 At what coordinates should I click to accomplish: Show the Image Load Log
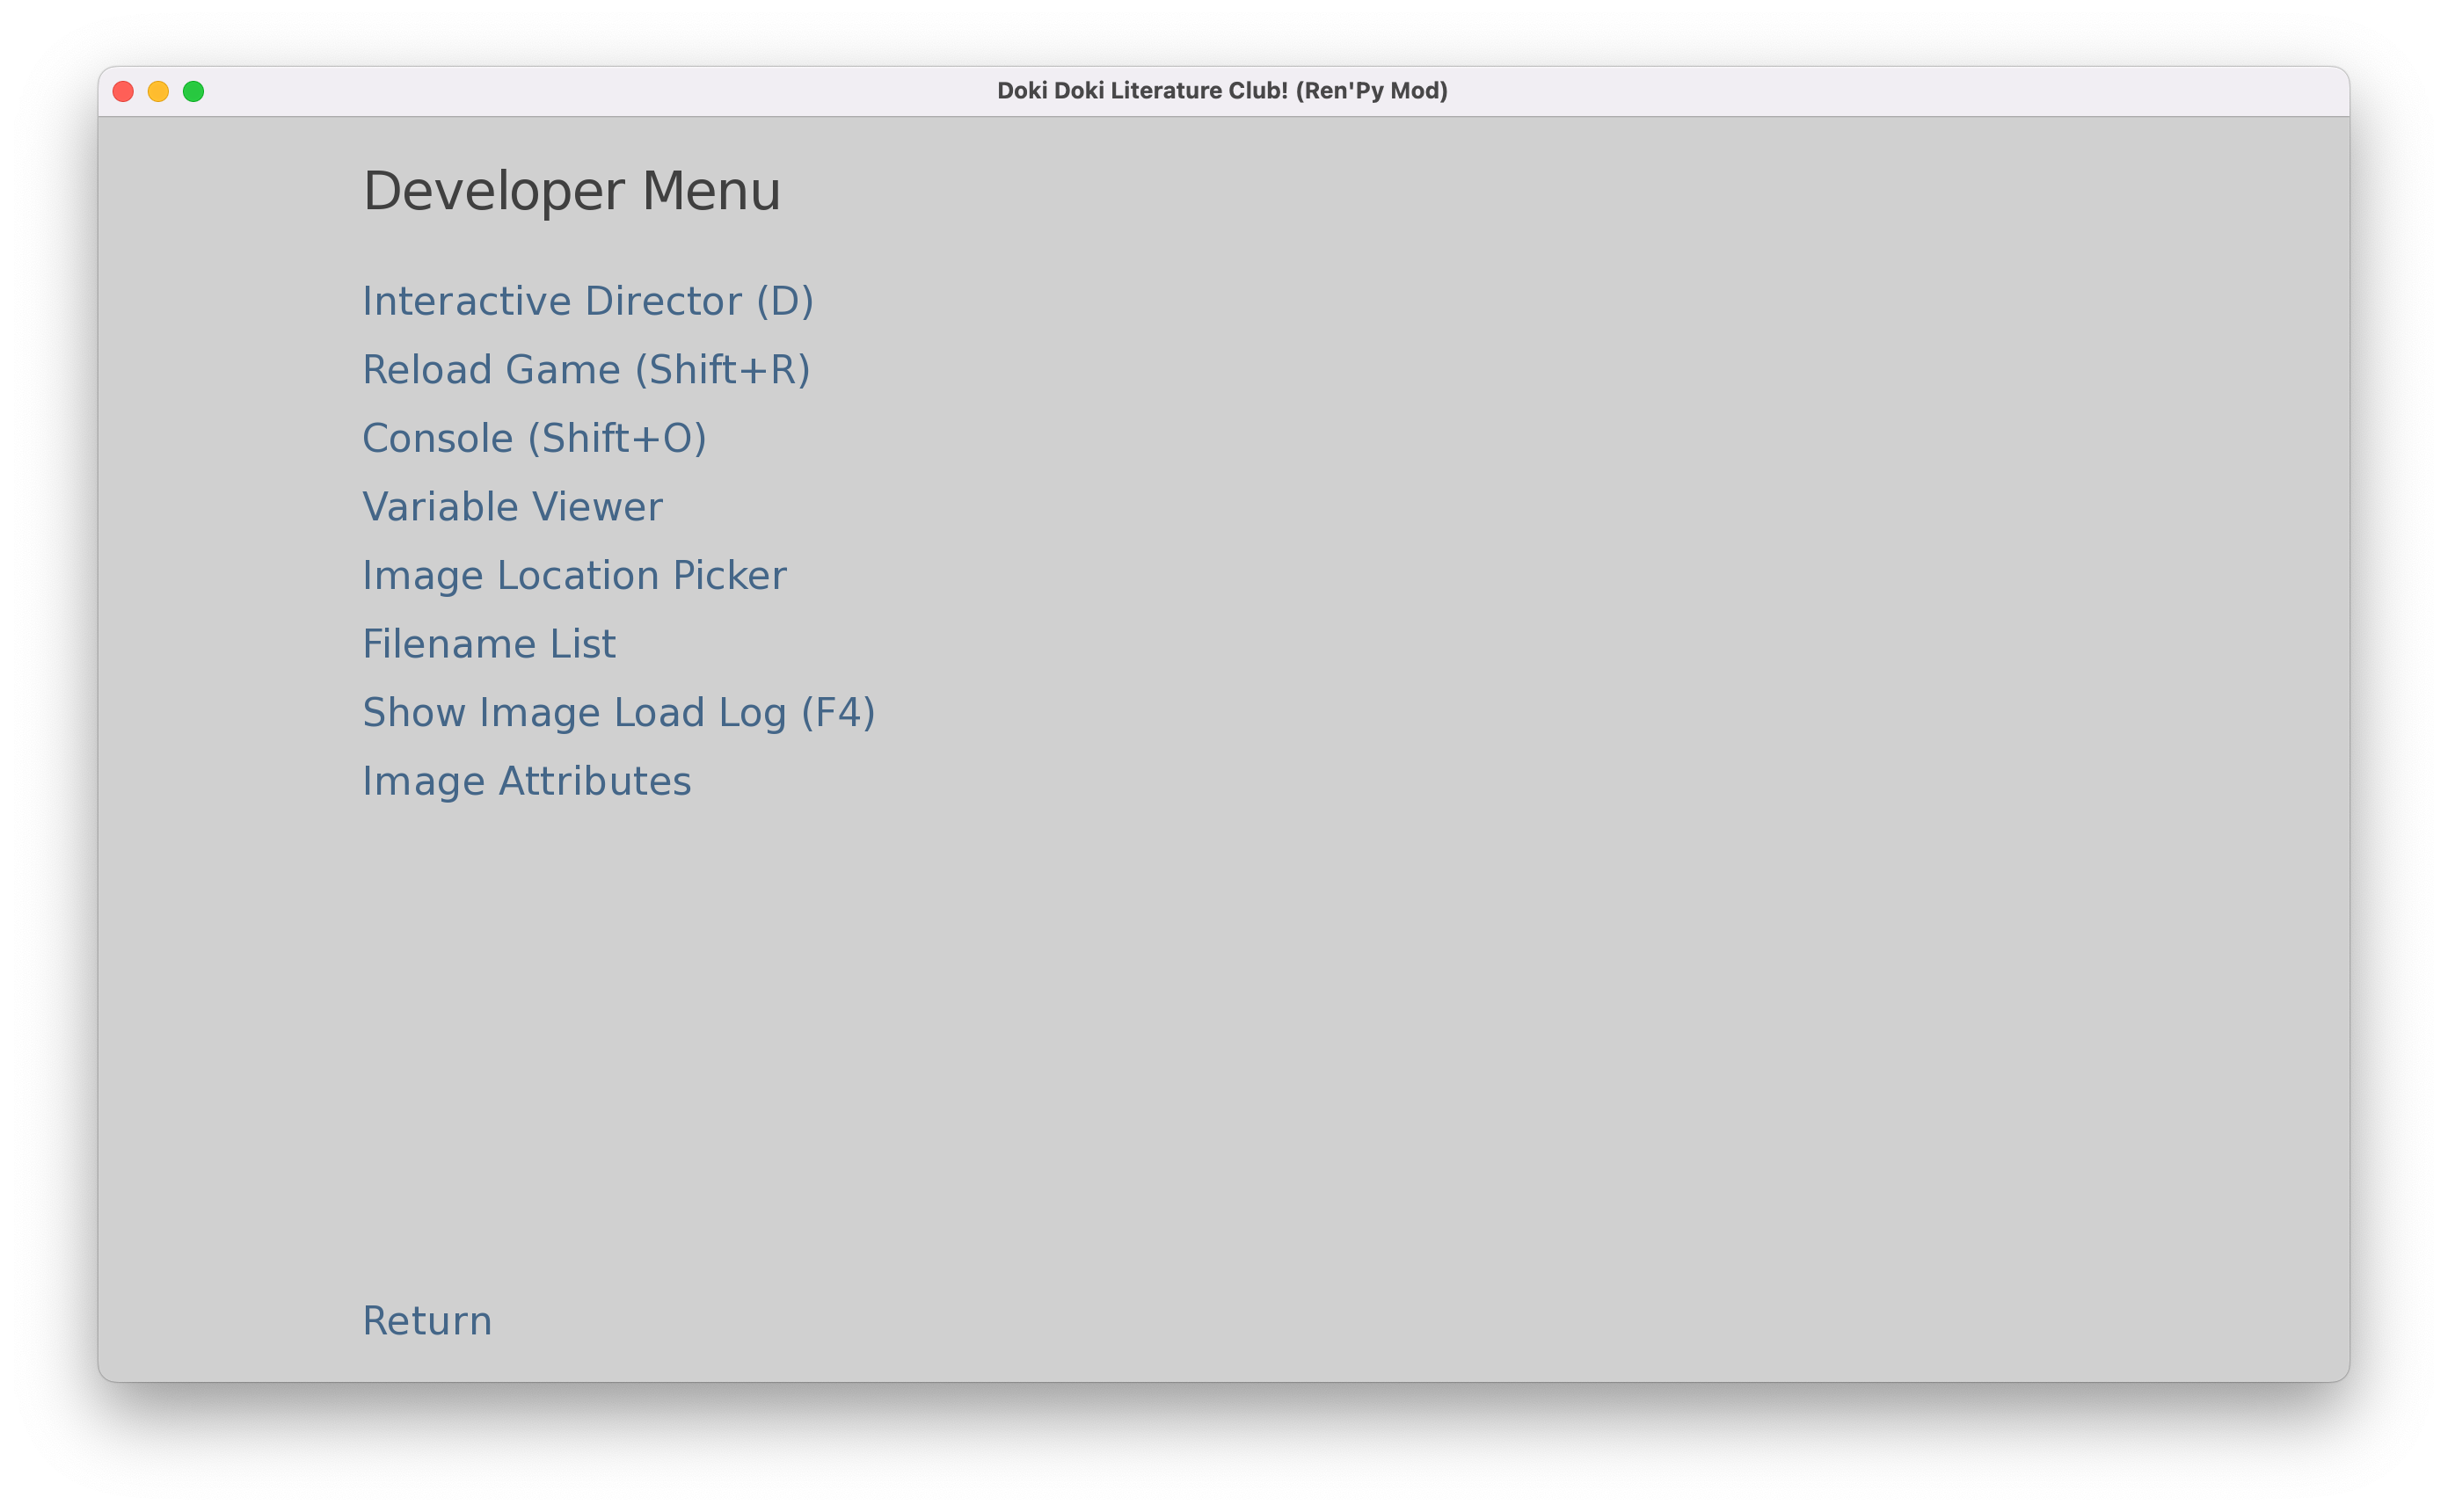point(617,713)
